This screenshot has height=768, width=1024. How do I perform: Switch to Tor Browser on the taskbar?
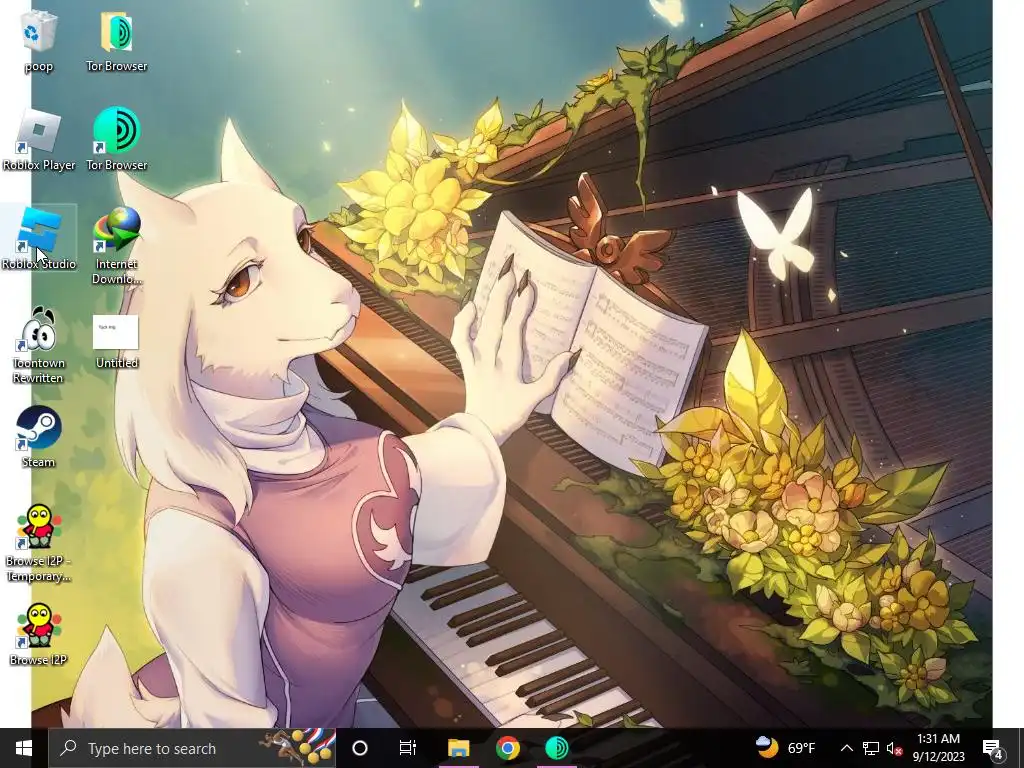tap(557, 748)
